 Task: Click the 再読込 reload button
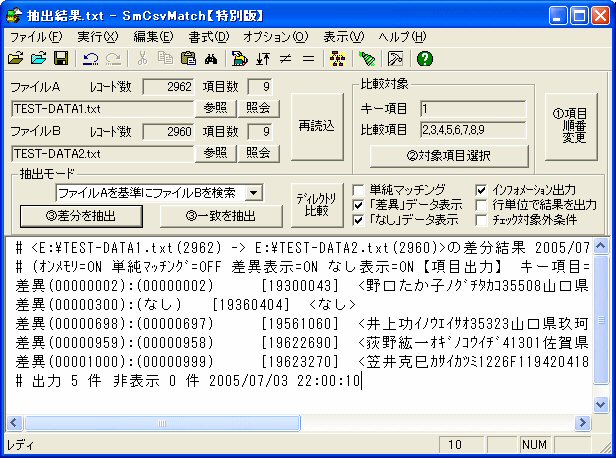[316, 126]
